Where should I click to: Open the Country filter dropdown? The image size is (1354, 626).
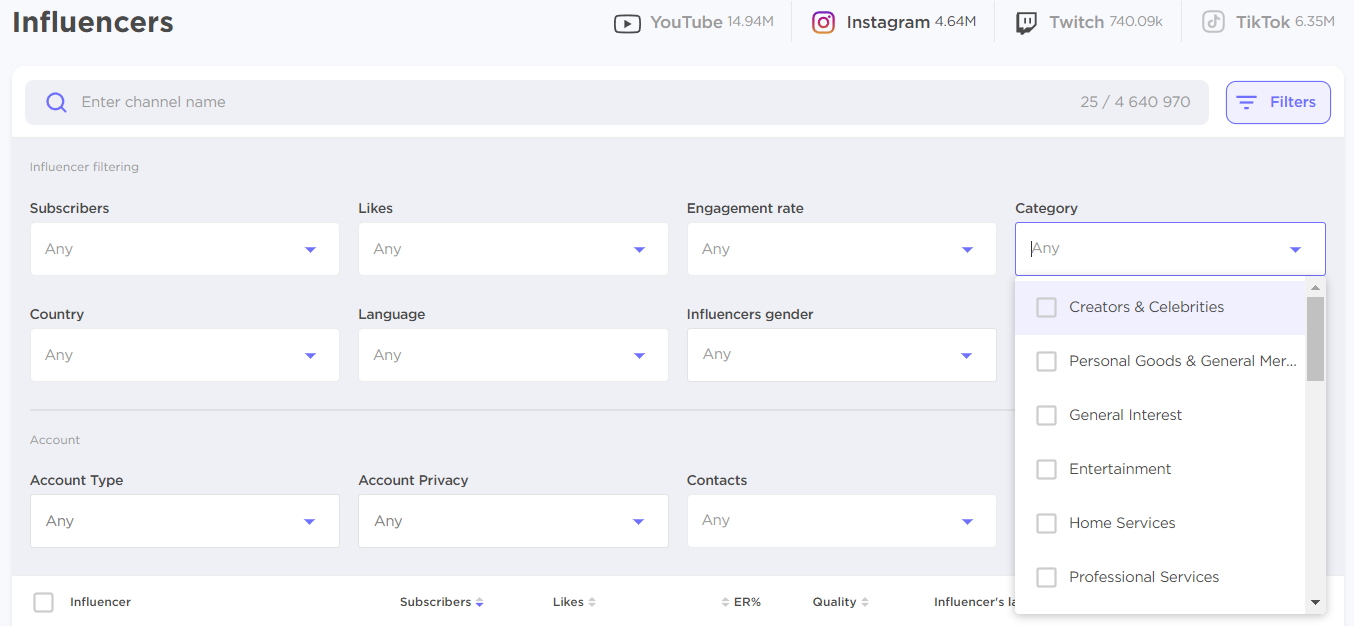[185, 355]
